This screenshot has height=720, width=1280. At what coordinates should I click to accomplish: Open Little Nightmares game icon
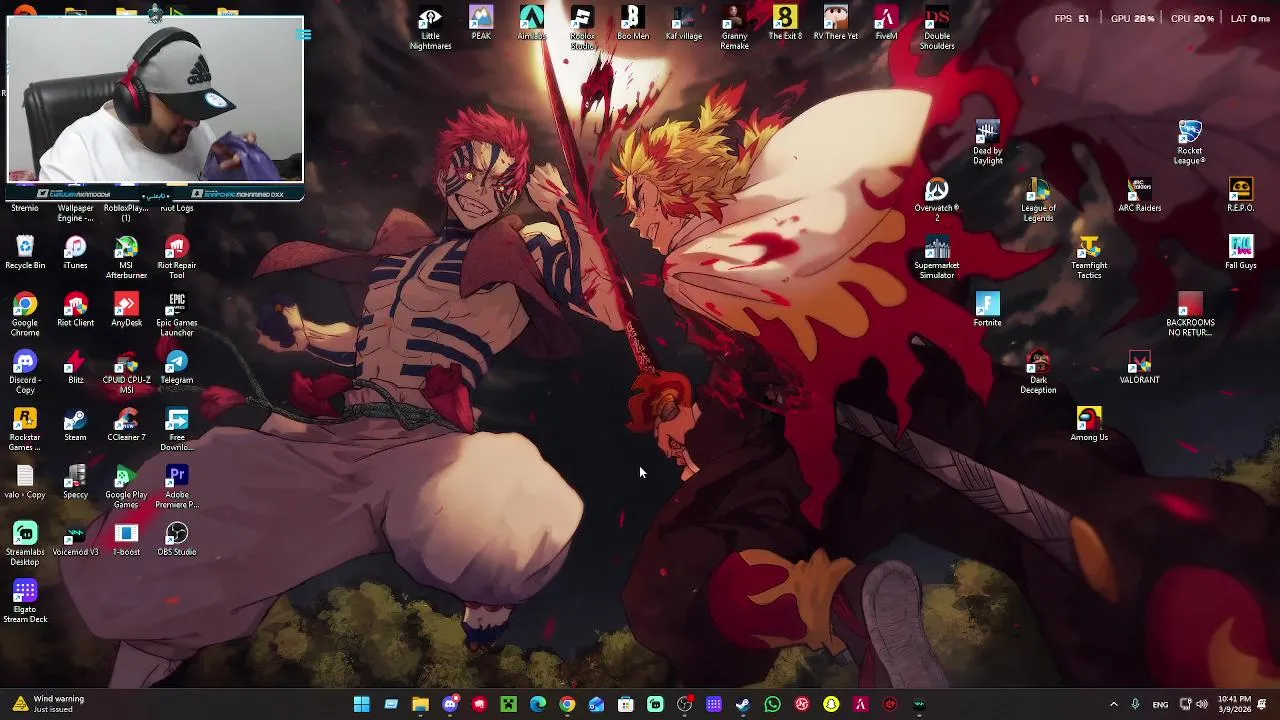point(430,27)
